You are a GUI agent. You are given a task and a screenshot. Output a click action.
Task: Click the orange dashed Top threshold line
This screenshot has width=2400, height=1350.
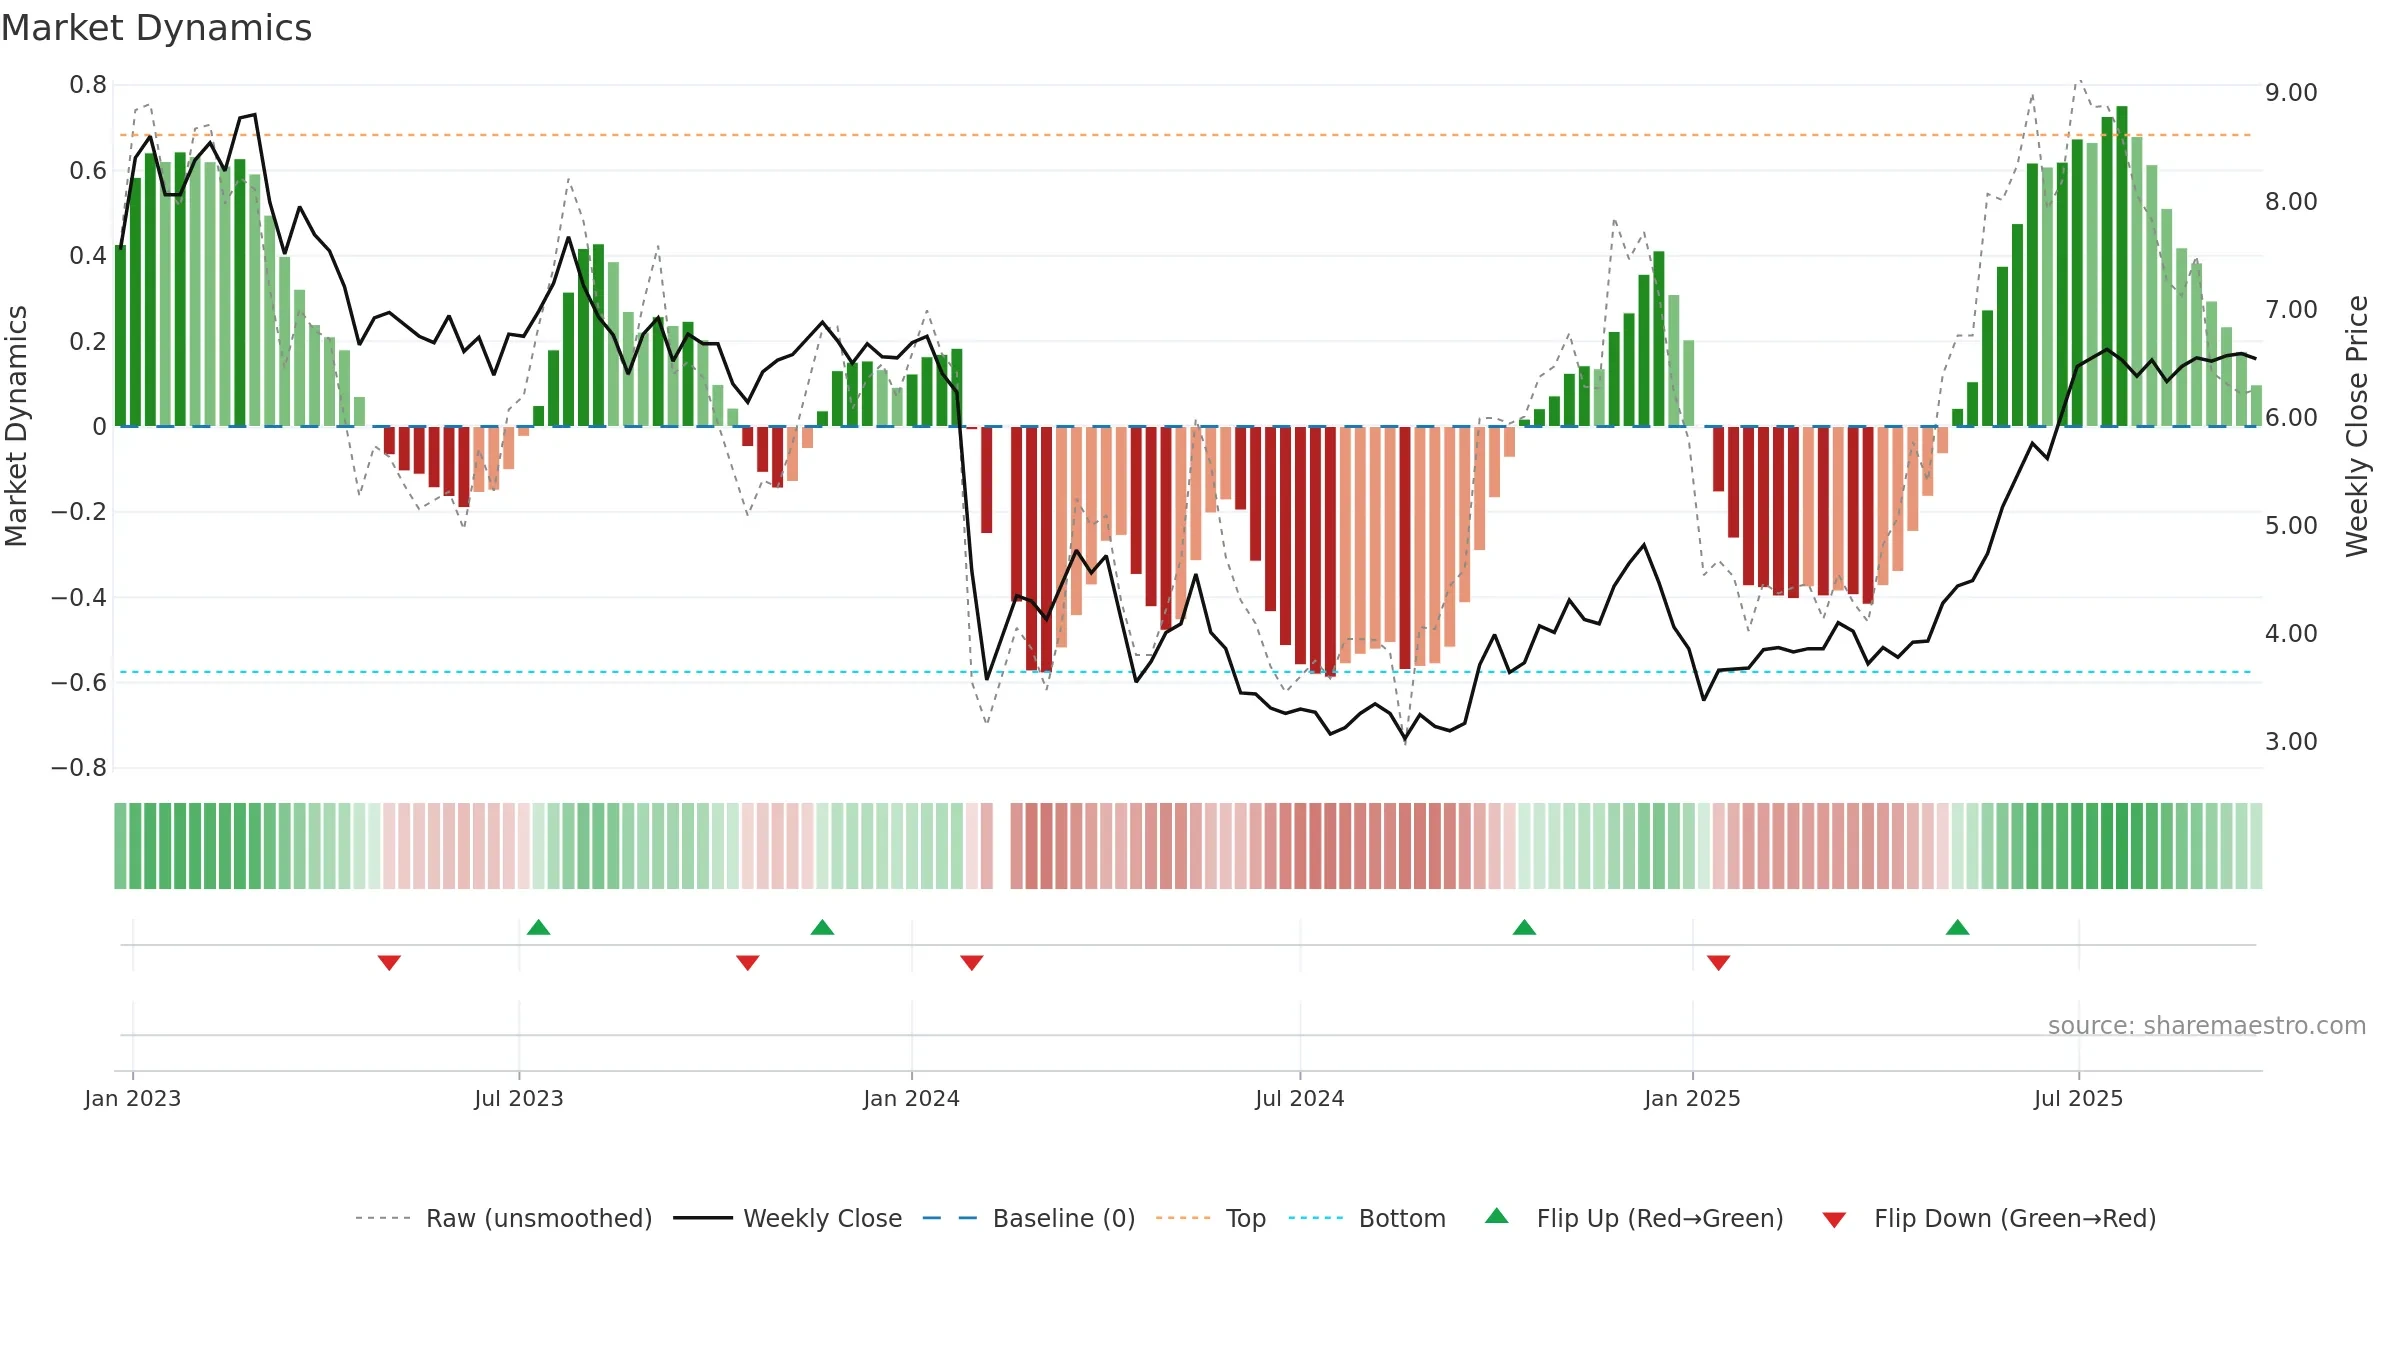1185,135
